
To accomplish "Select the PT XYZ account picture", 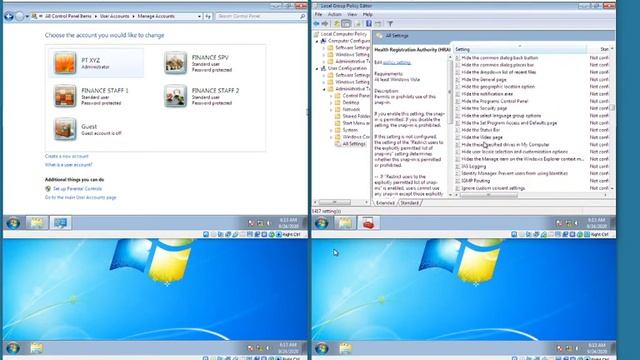I will pyautogui.click(x=65, y=63).
